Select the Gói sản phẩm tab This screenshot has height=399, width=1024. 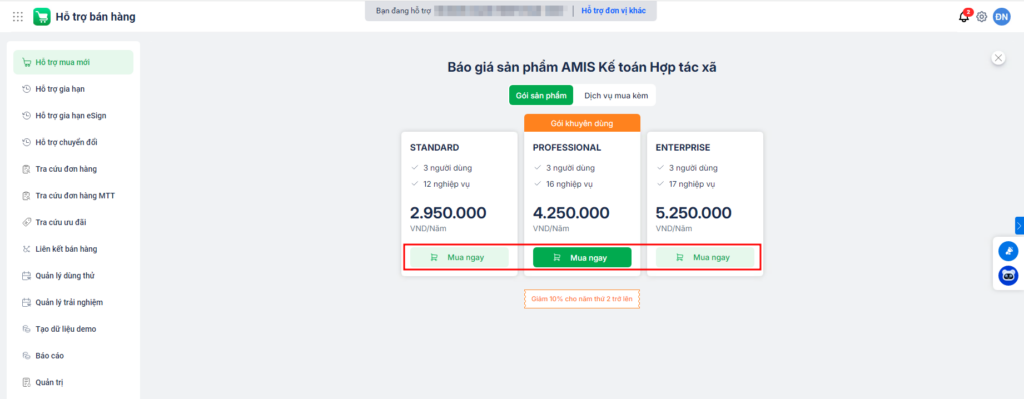tap(541, 95)
